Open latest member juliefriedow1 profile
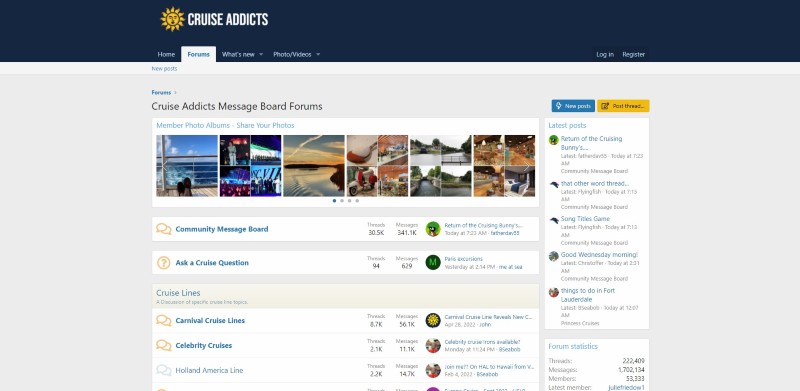 click(x=627, y=387)
